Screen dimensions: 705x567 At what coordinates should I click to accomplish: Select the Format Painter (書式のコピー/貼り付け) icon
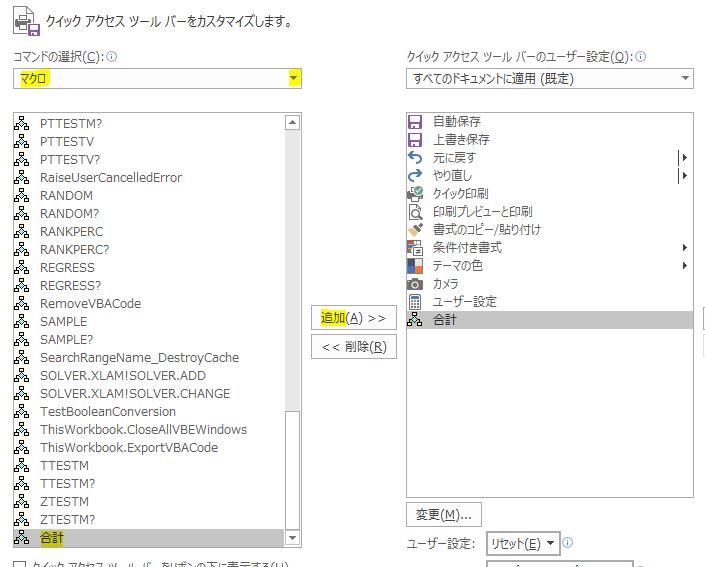point(416,230)
